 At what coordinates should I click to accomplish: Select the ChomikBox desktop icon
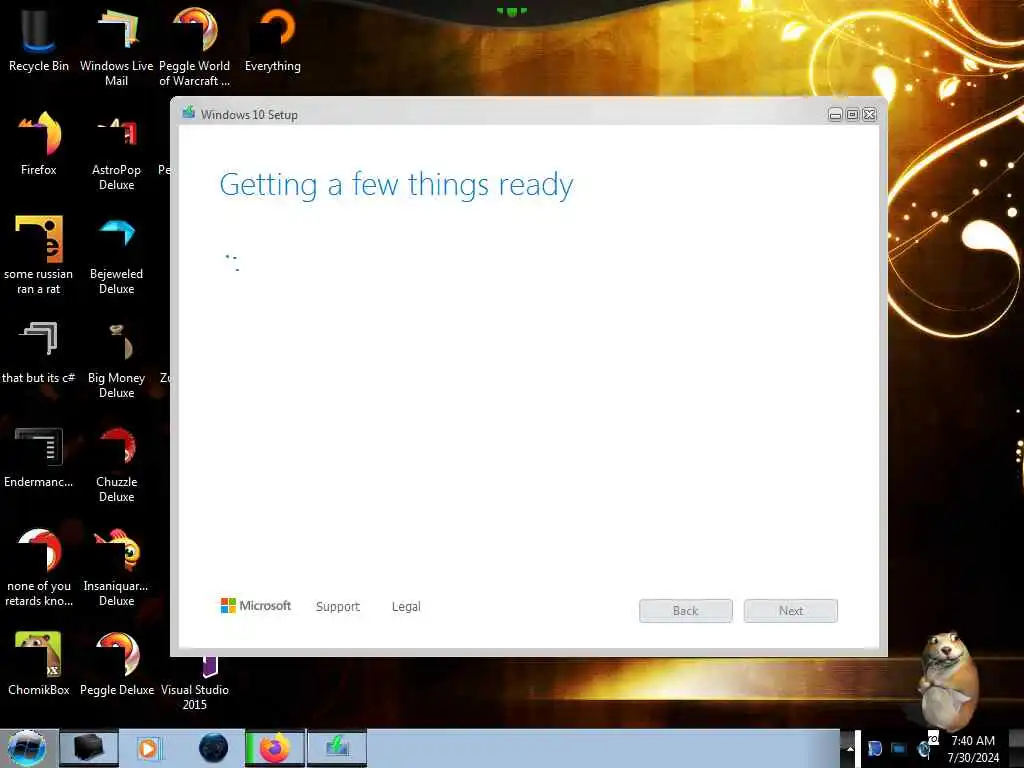coord(39,662)
